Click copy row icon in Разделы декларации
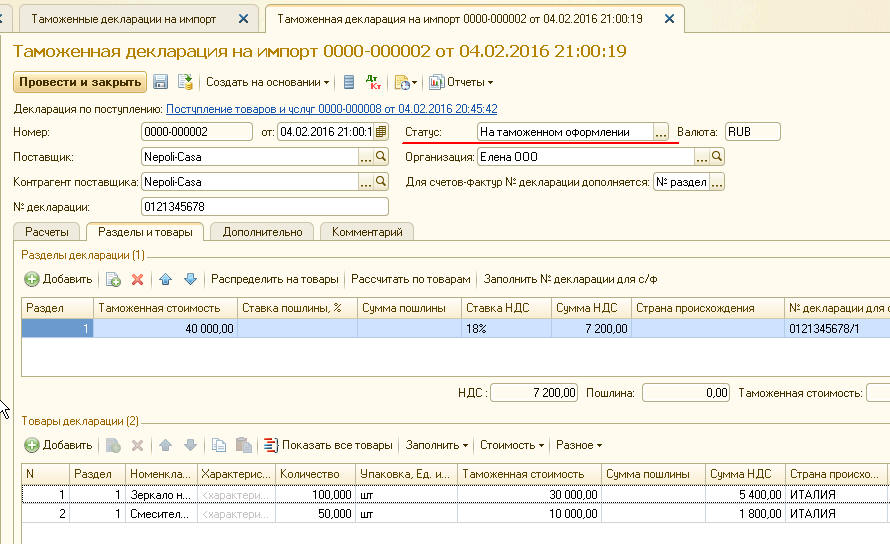The width and height of the screenshot is (890, 544). coord(113,279)
